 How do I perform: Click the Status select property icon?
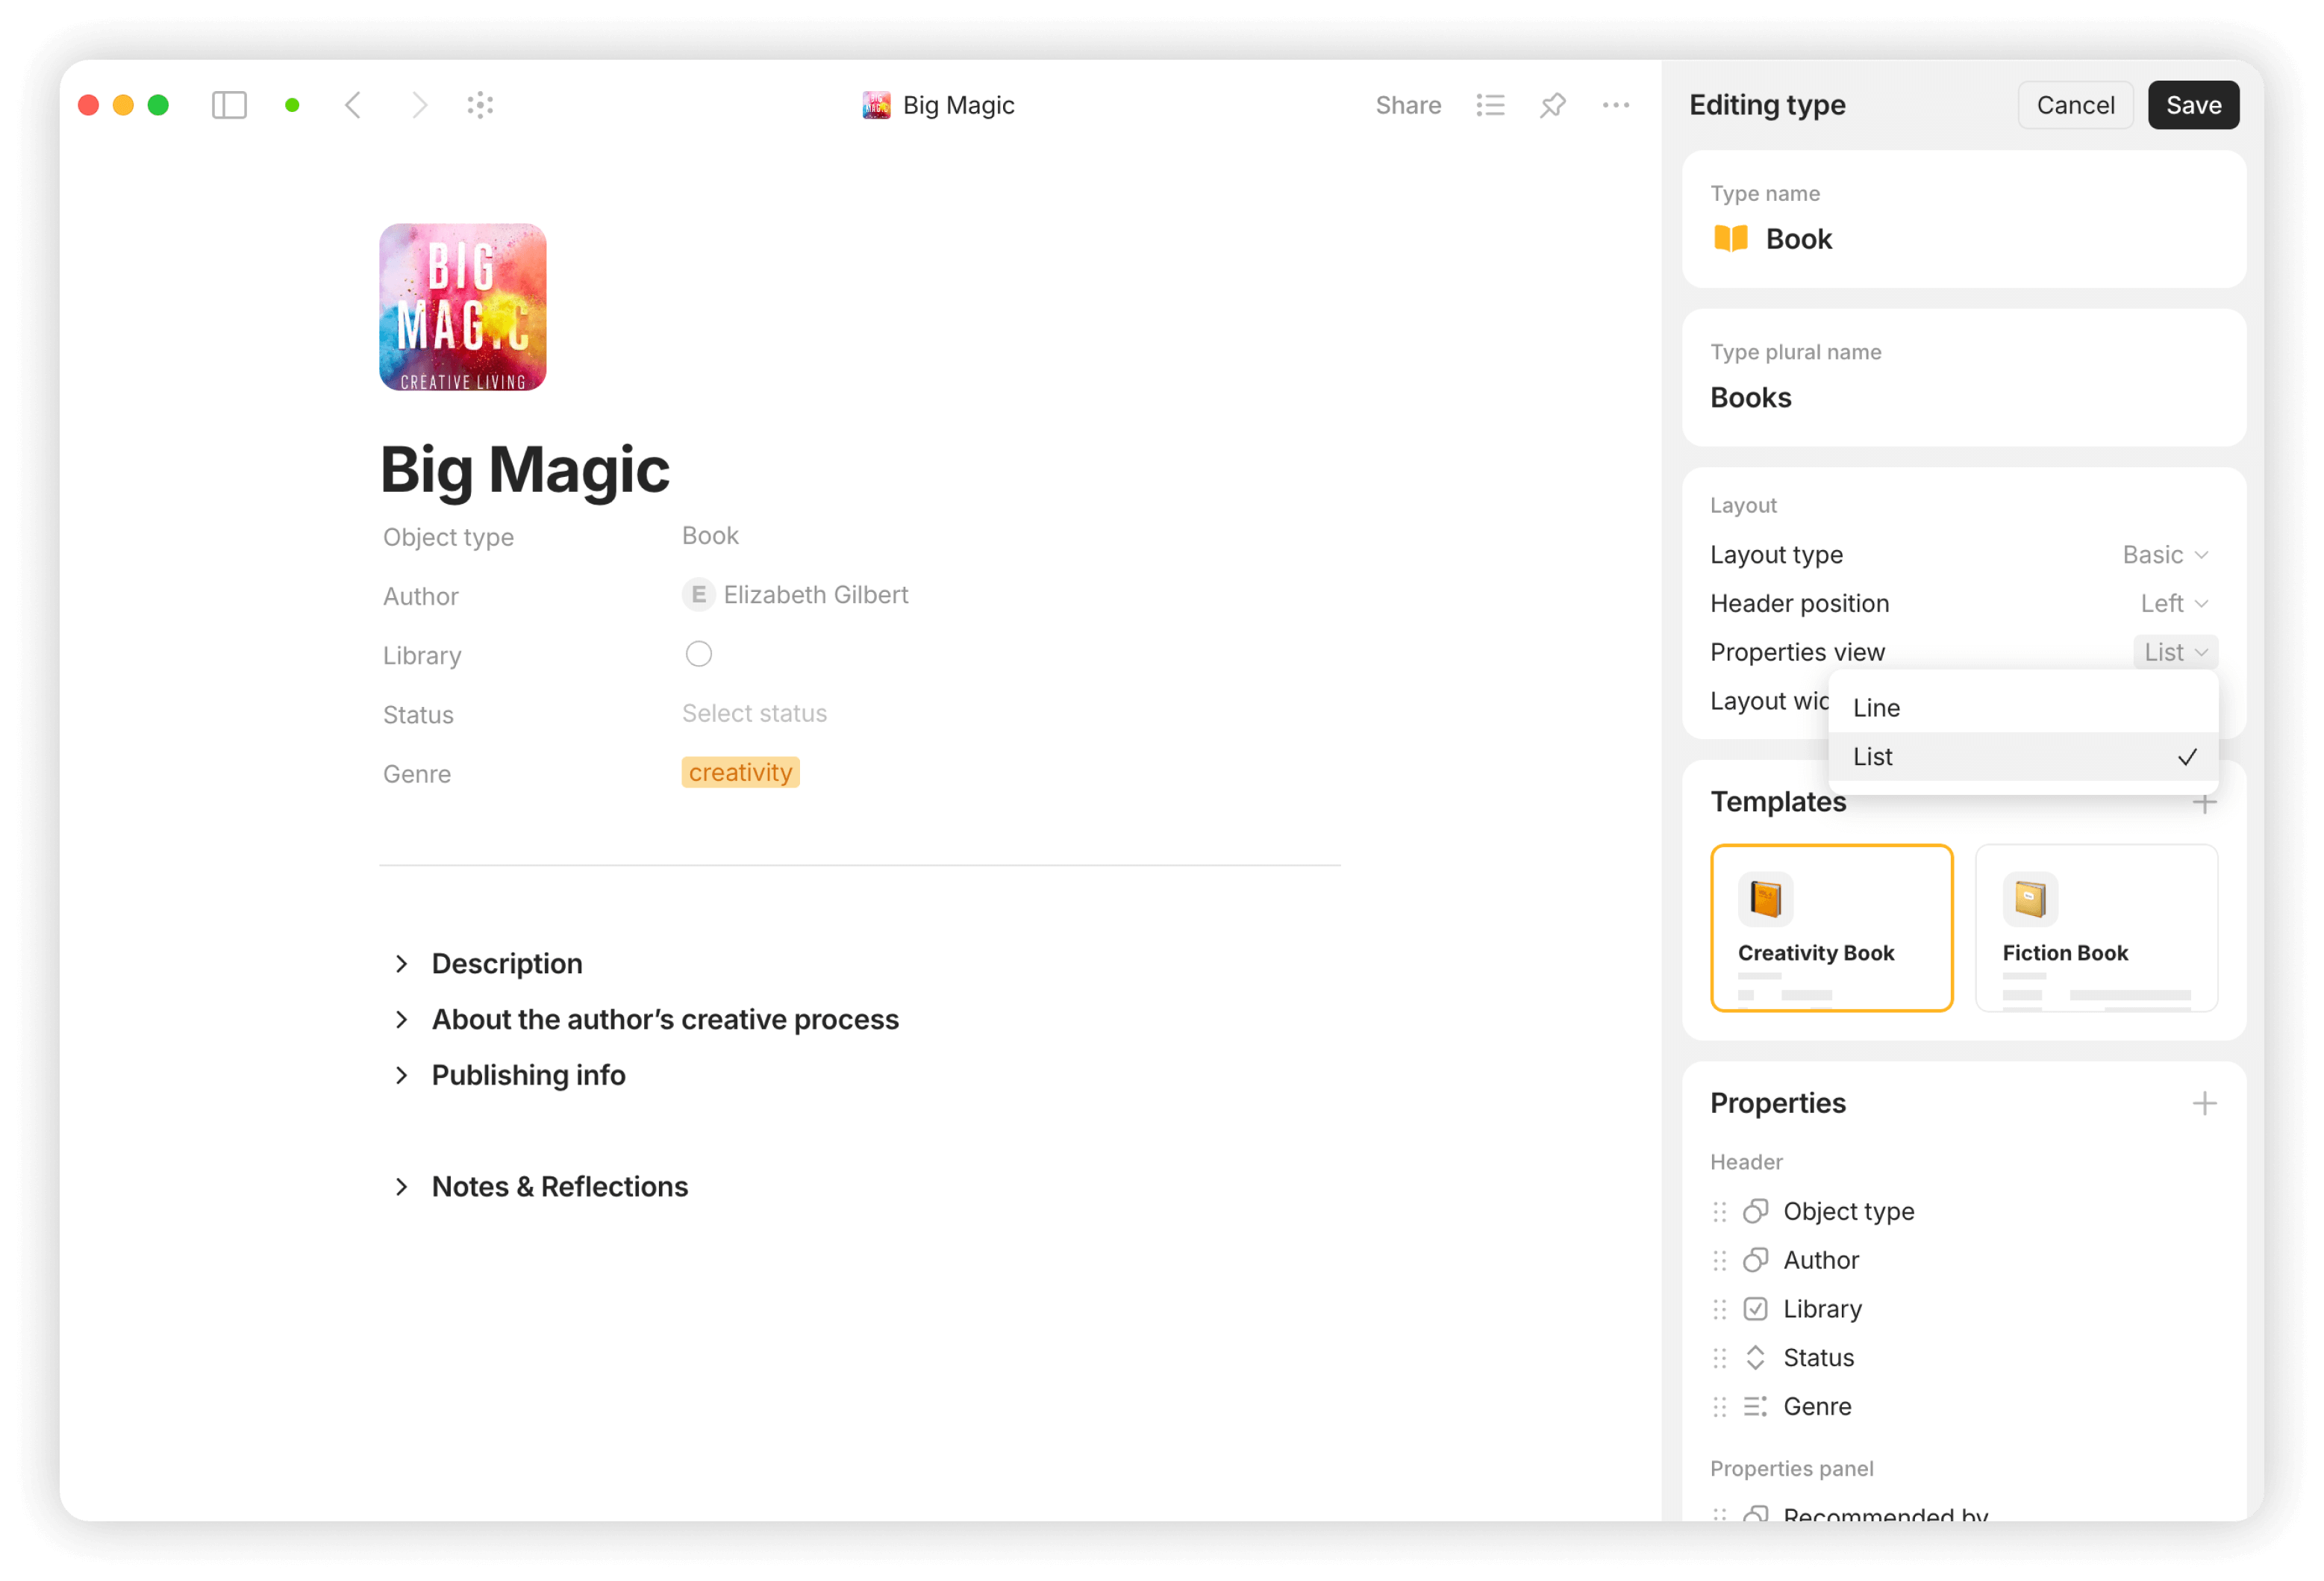click(1755, 1358)
